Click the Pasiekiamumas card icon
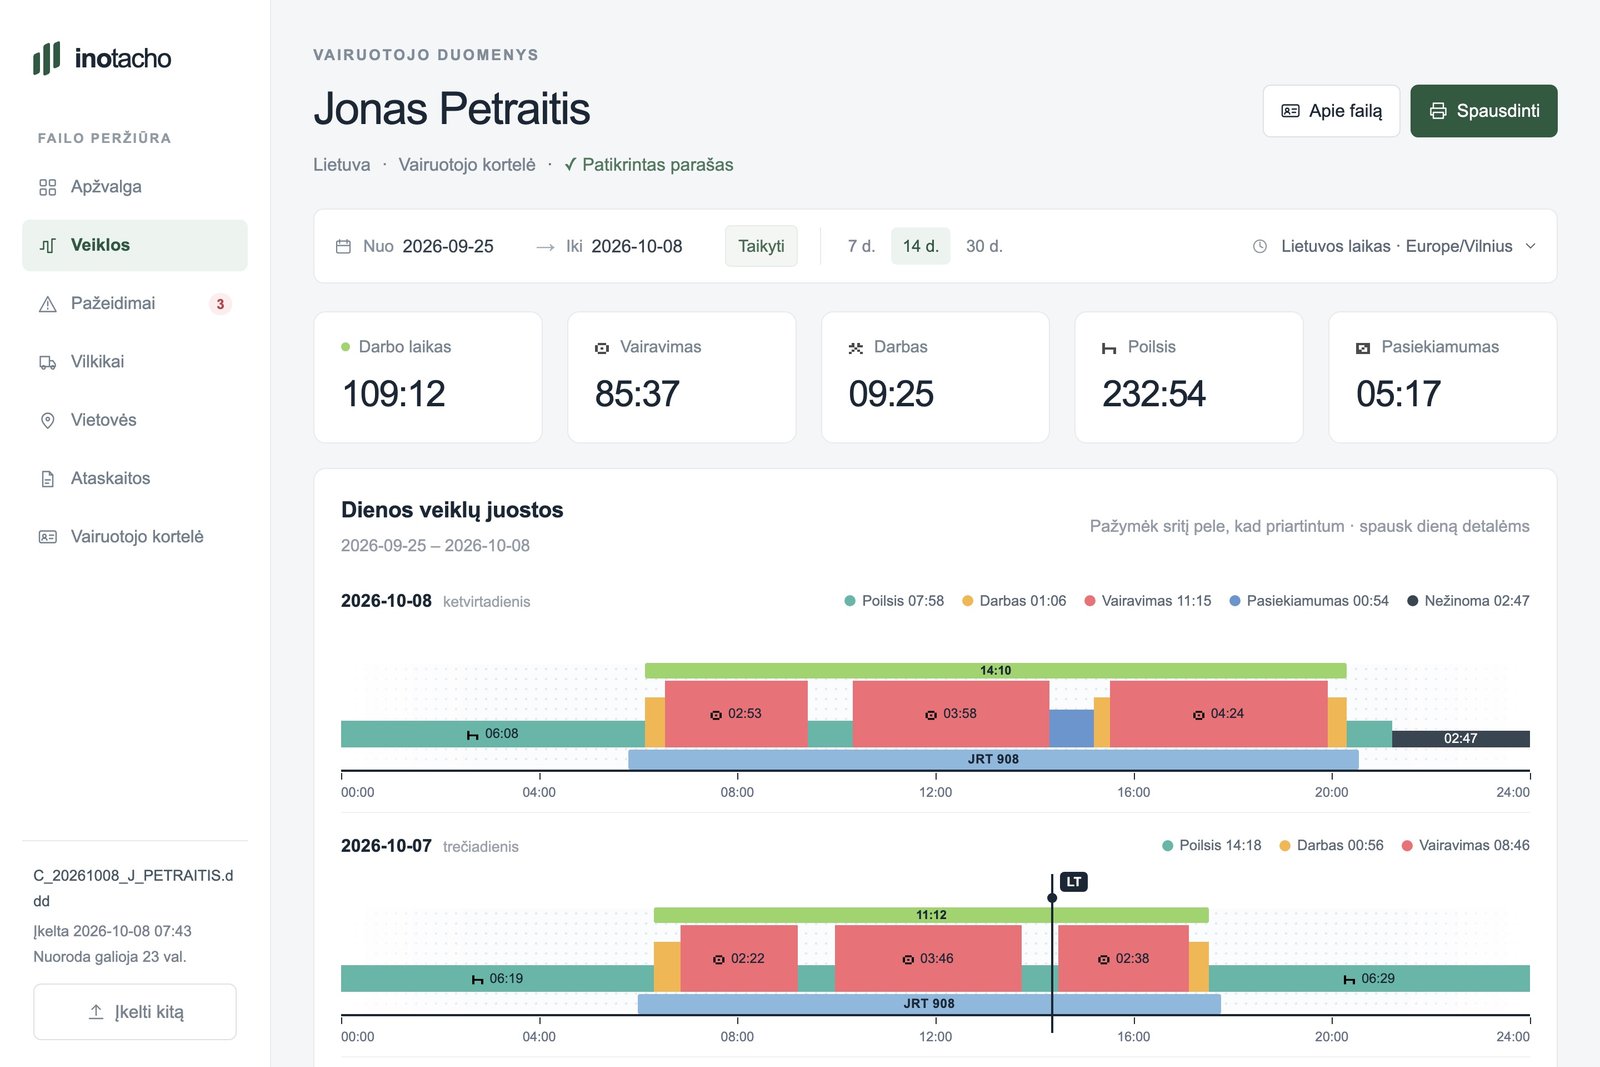1600x1067 pixels. tap(1363, 348)
